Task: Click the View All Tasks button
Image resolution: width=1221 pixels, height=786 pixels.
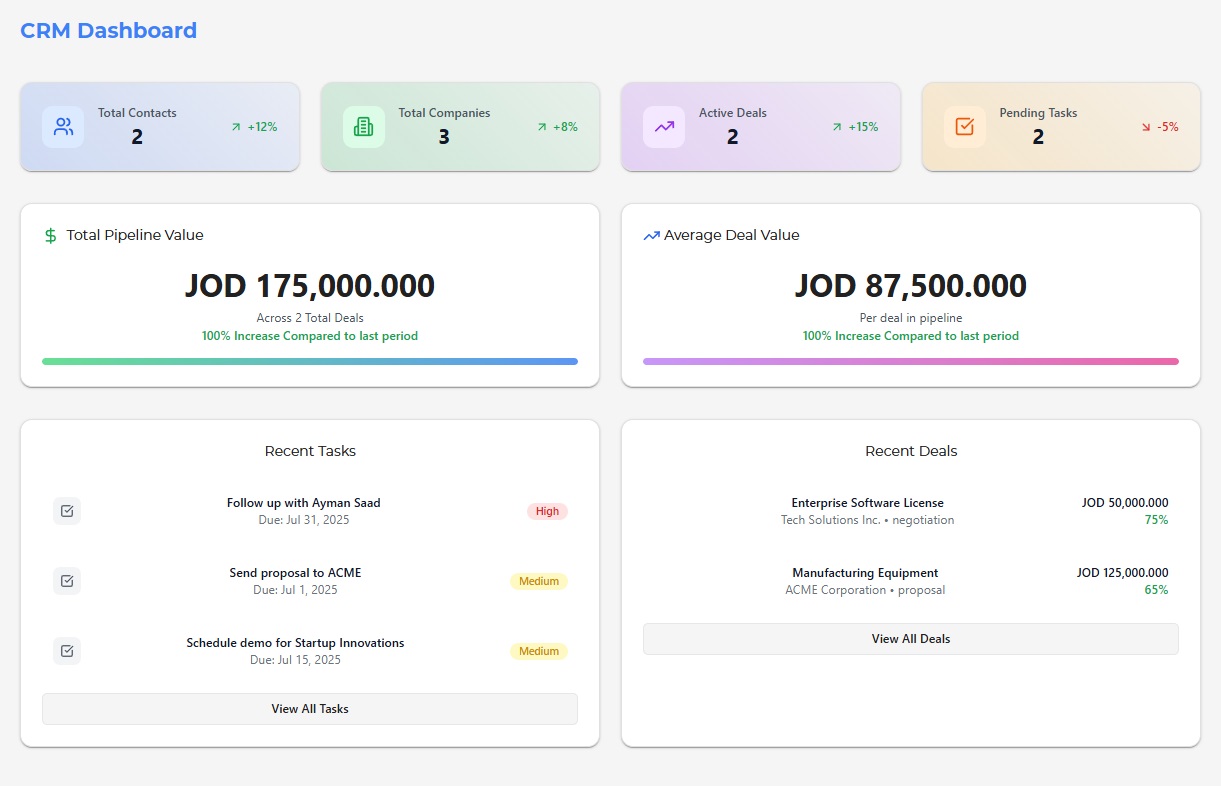Action: pos(309,708)
